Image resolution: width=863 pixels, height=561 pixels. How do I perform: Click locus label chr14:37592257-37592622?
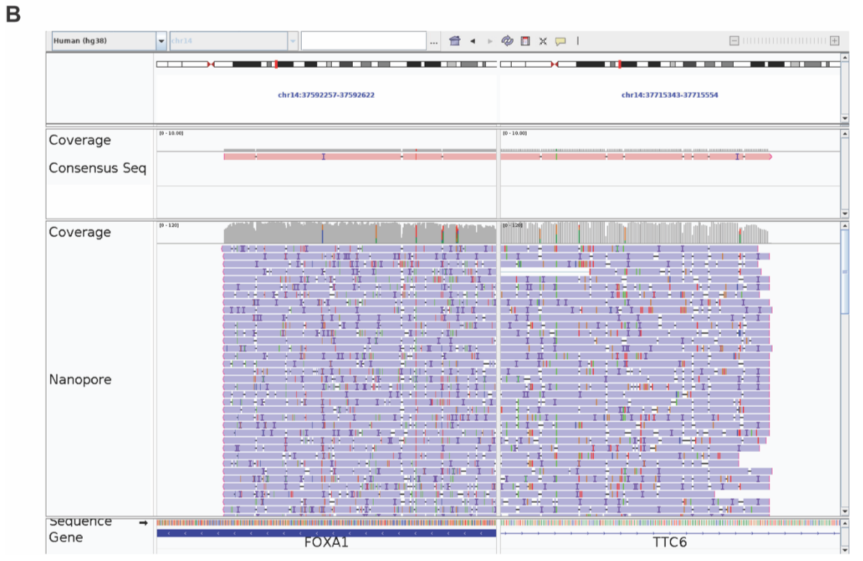coord(326,95)
